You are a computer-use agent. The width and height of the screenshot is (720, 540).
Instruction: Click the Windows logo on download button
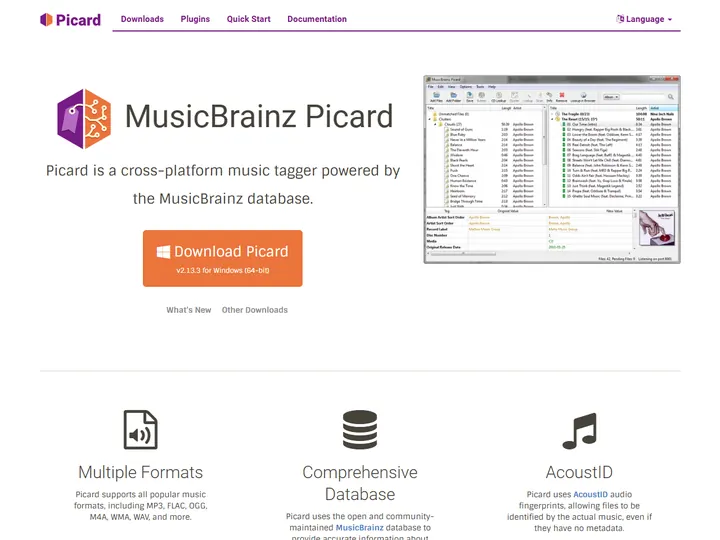[163, 252]
